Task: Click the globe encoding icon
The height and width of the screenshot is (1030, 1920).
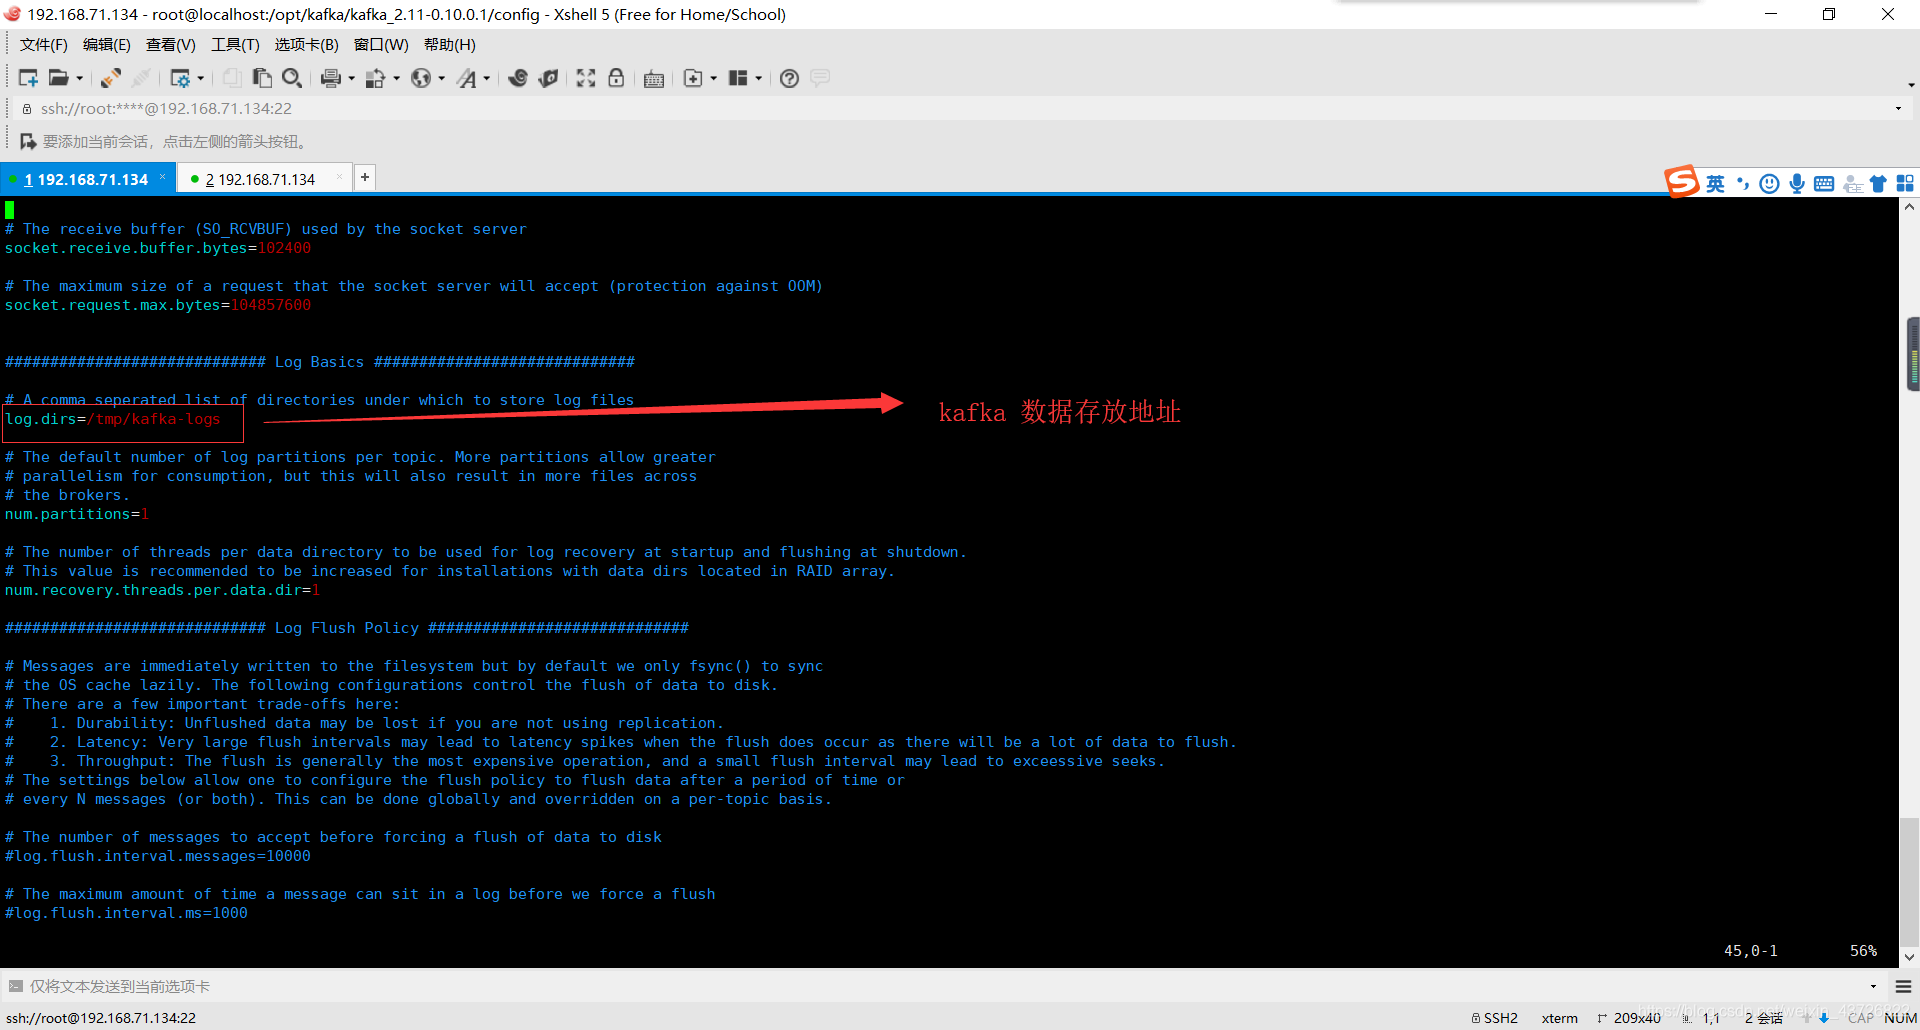Action: (x=421, y=78)
